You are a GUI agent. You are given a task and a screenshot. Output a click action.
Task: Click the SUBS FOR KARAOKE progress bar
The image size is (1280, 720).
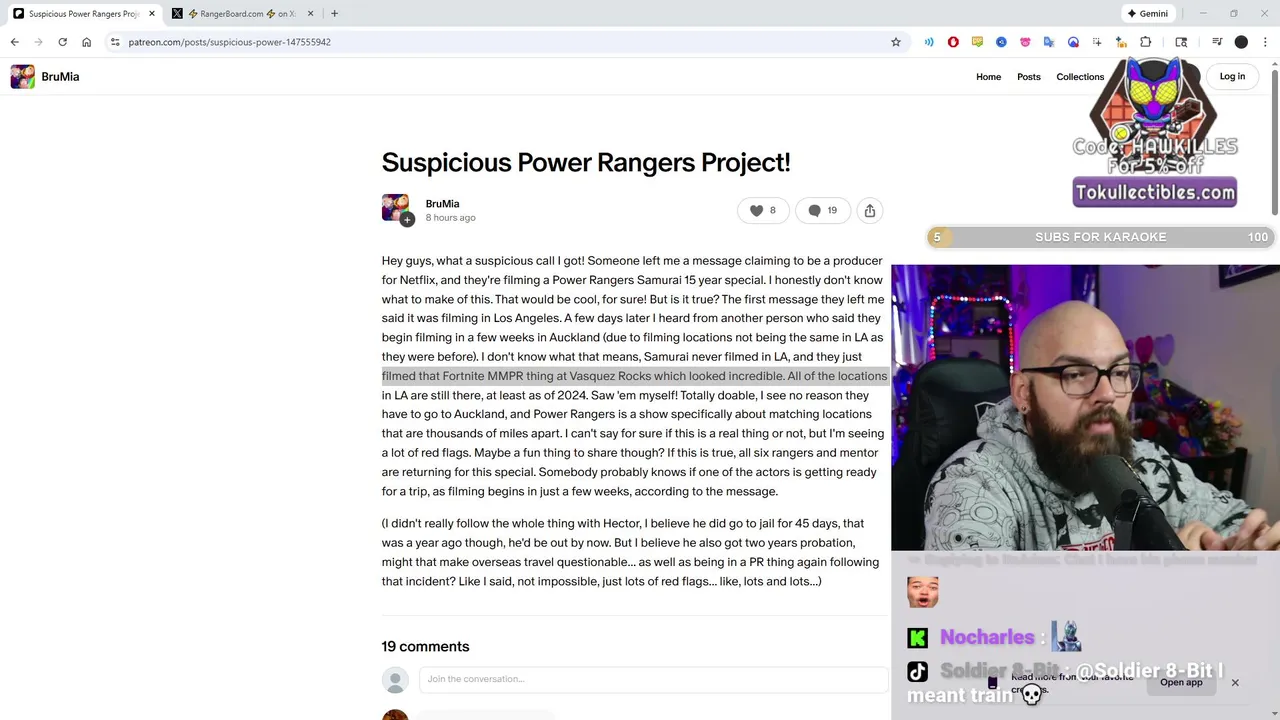1100,237
